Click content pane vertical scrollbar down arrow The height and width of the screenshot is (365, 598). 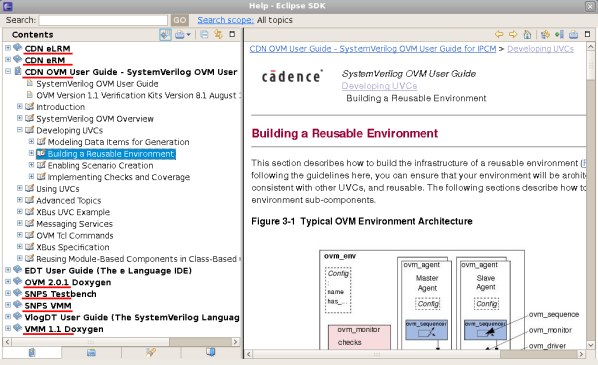pos(590,345)
